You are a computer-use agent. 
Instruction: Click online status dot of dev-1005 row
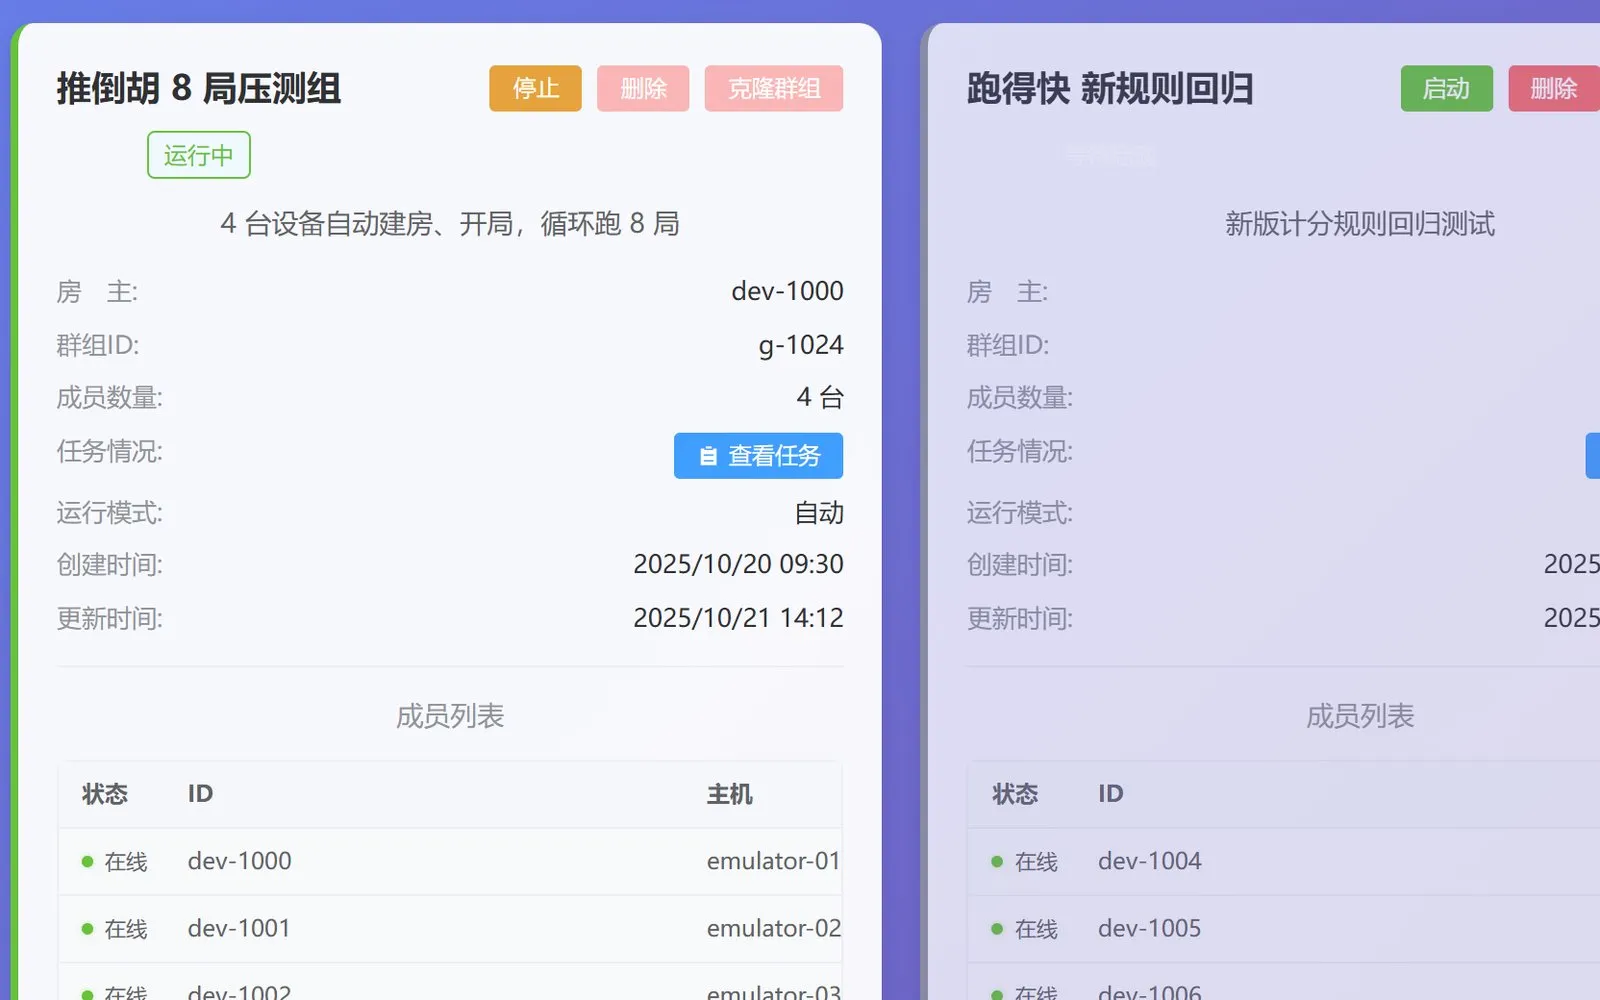(x=997, y=929)
